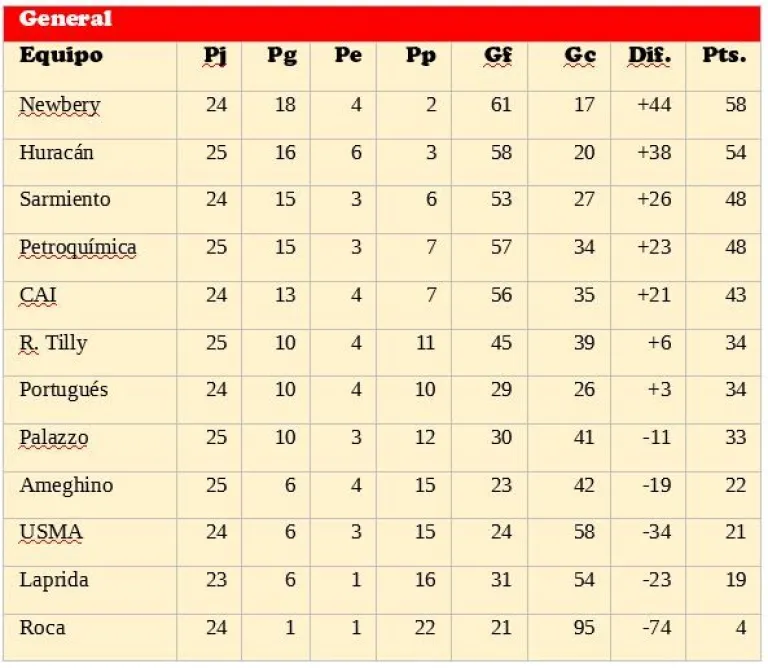Click the Pts. column header

(724, 55)
